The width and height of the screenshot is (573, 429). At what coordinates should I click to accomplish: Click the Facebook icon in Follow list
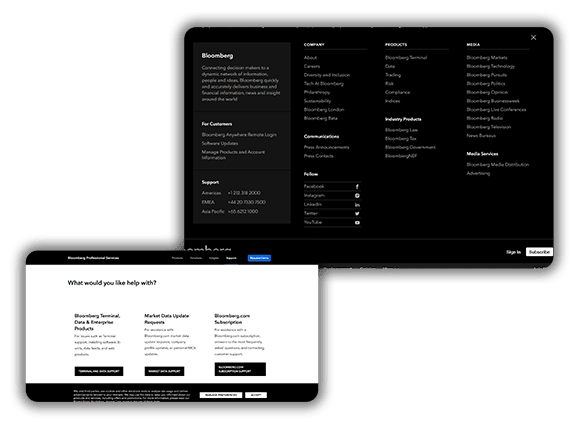pyautogui.click(x=357, y=186)
